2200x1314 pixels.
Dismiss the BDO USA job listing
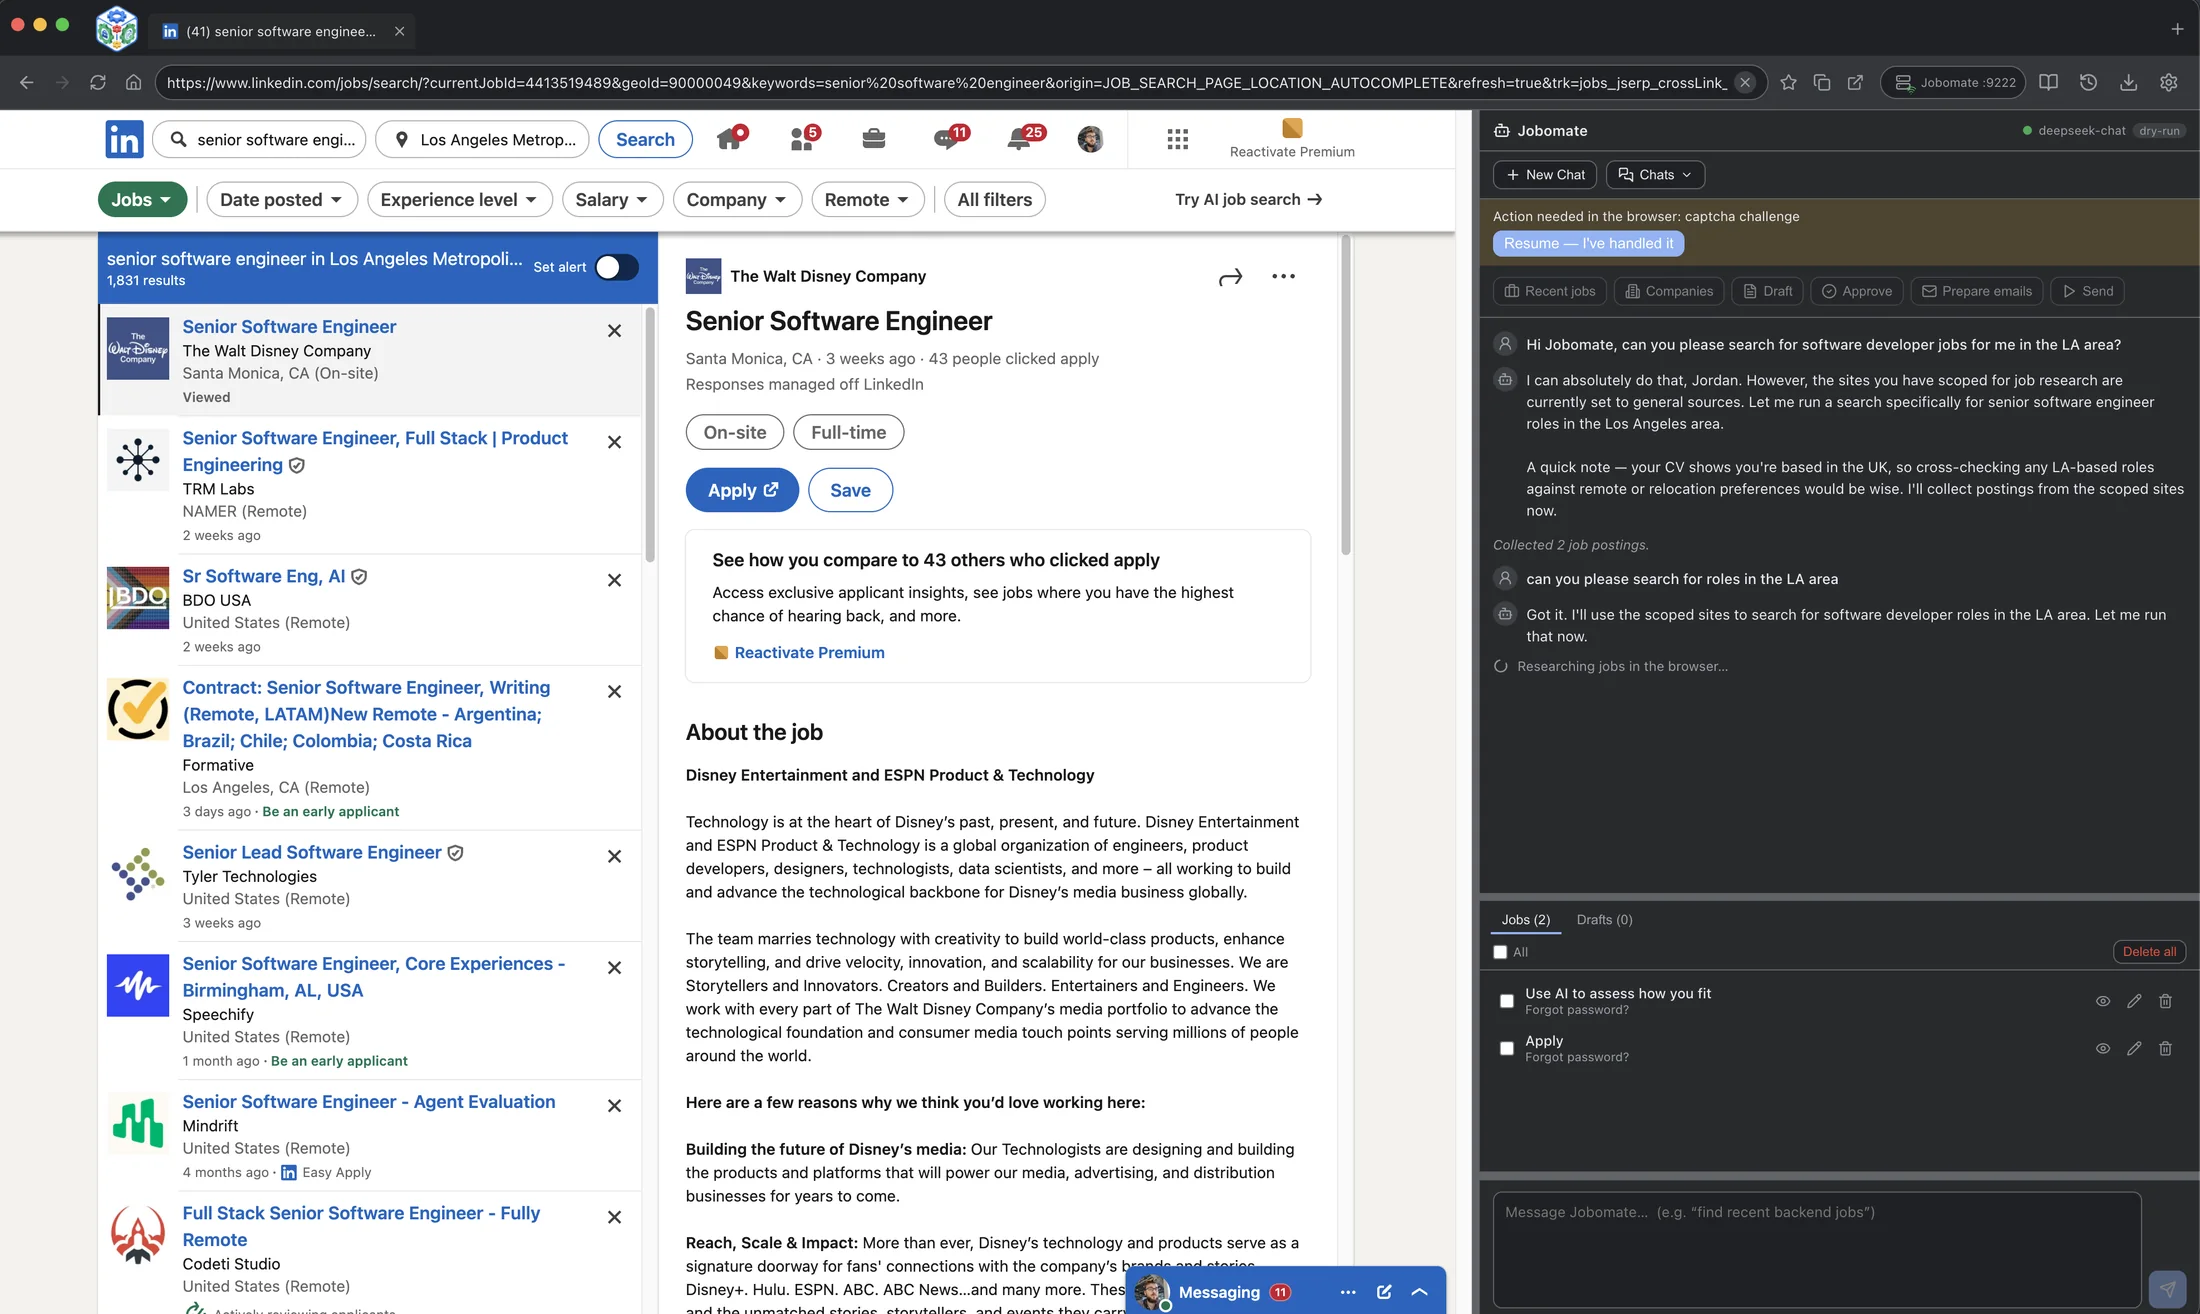click(x=614, y=580)
